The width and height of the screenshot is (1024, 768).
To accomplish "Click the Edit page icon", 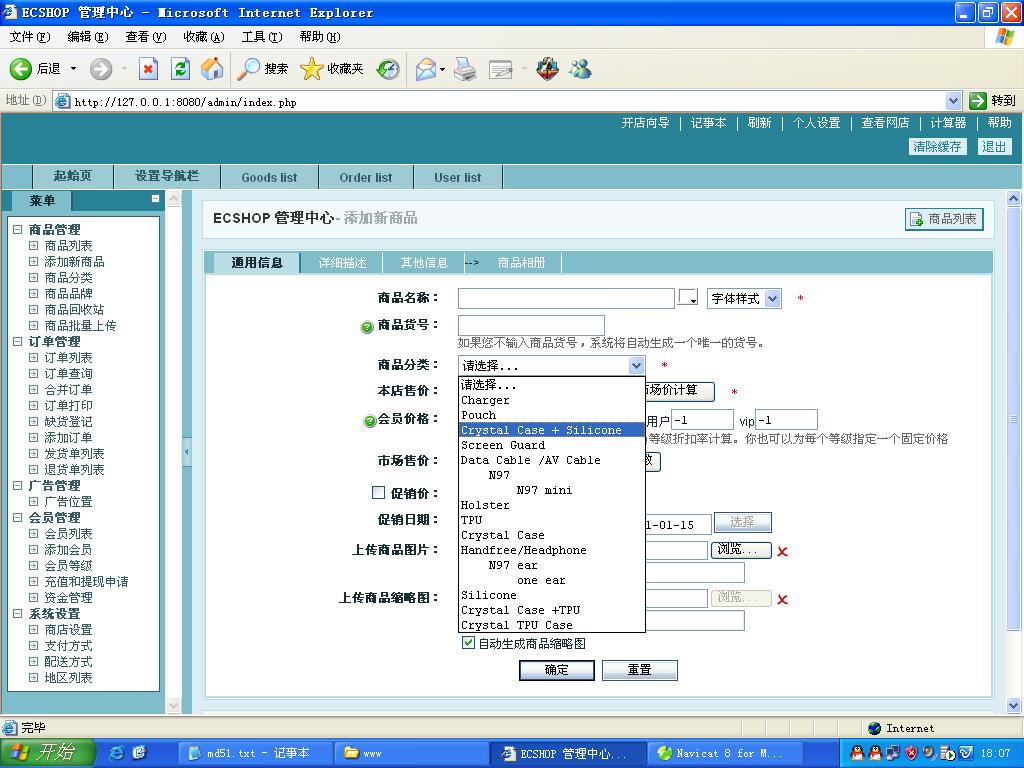I will tap(501, 69).
